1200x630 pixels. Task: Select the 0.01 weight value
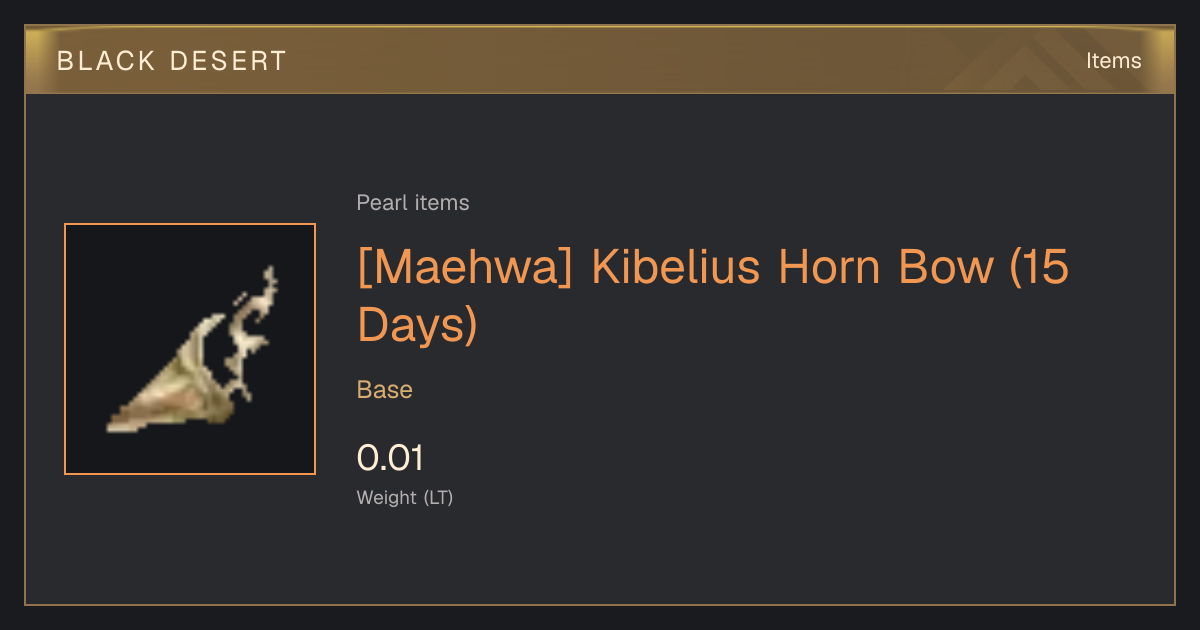pos(390,458)
